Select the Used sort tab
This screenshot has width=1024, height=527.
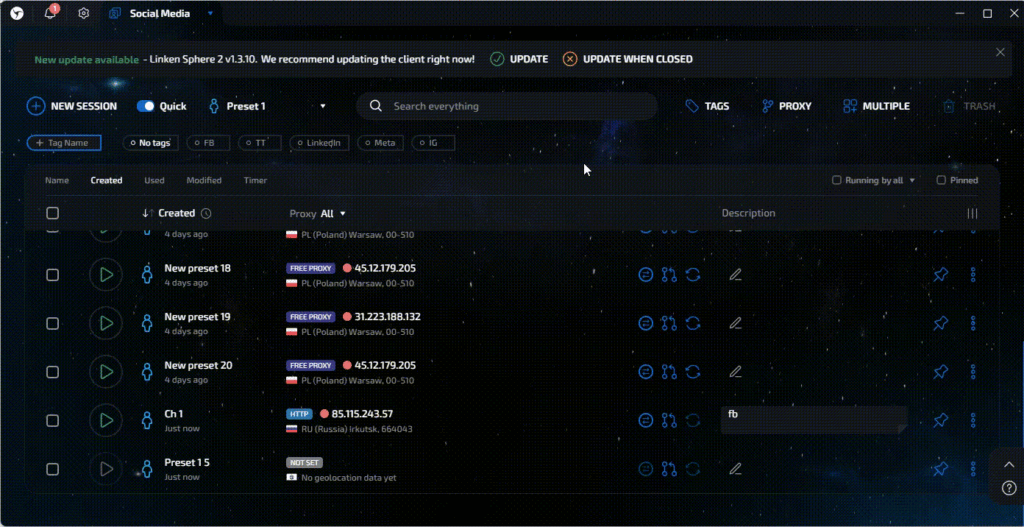pos(154,181)
